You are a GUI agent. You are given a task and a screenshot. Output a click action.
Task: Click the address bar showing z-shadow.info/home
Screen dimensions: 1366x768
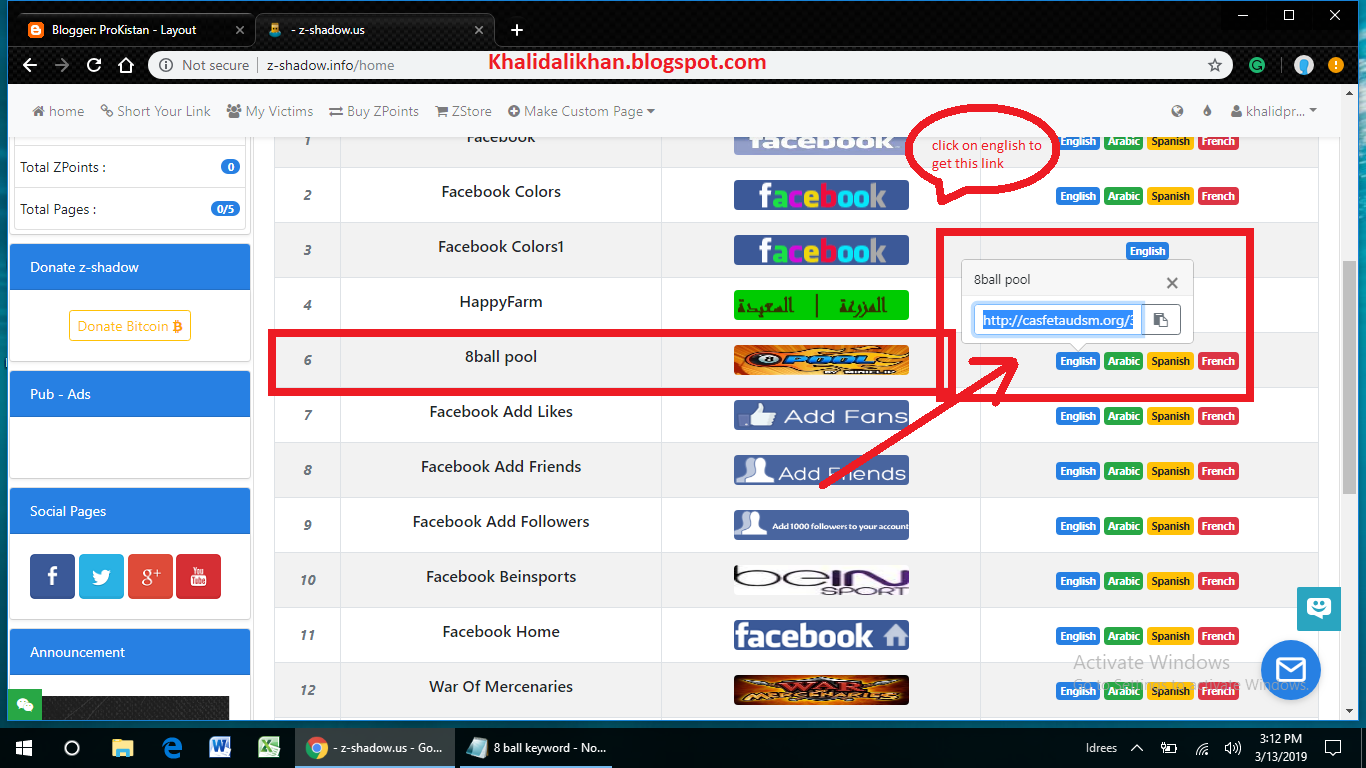point(690,65)
